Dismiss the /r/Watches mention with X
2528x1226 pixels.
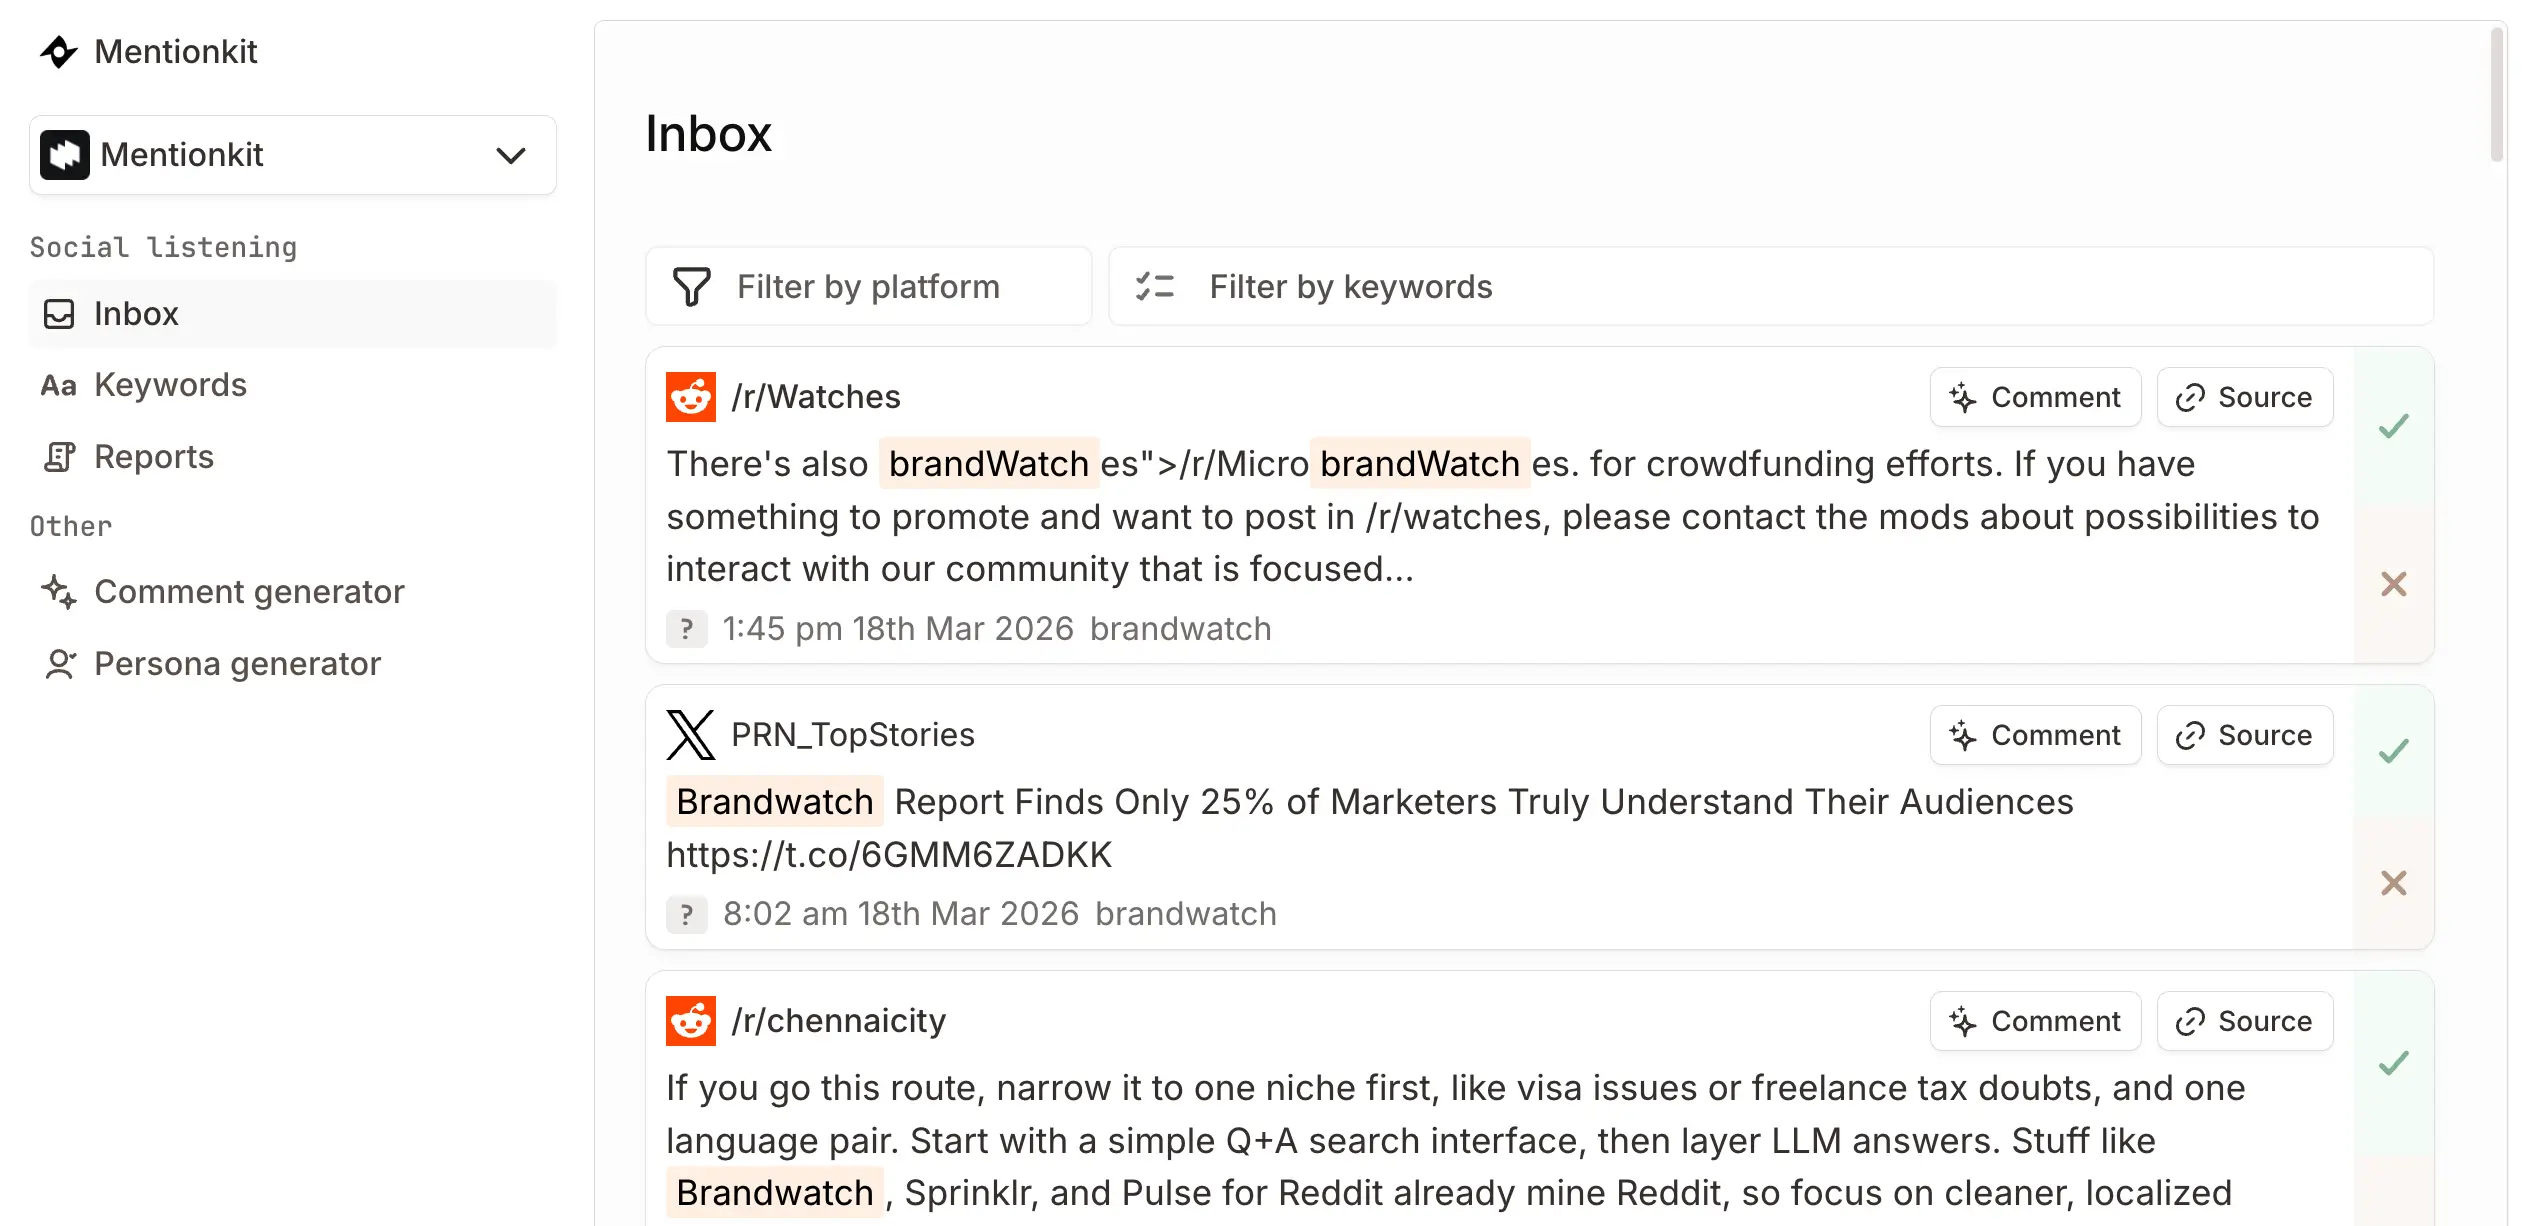(x=2394, y=584)
